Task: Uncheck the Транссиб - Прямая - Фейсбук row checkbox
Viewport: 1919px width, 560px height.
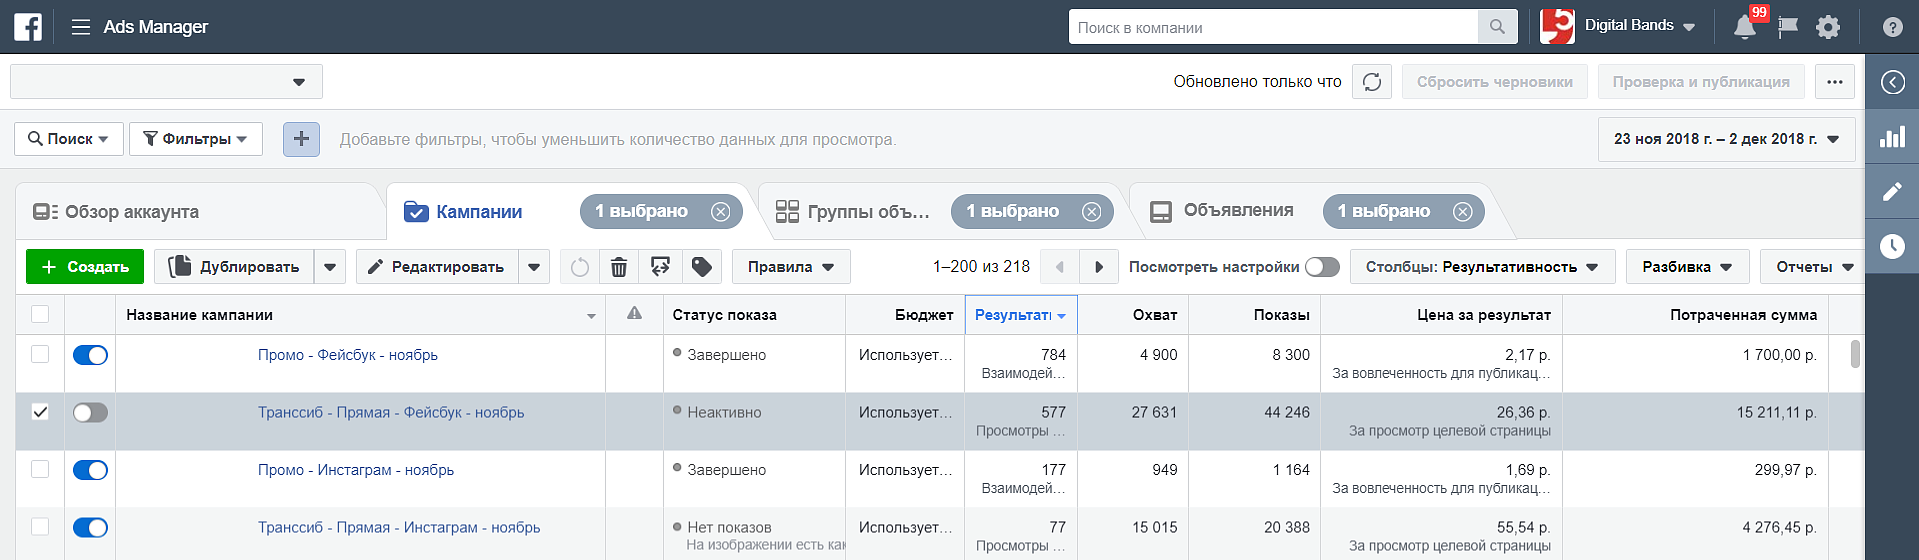Action: point(40,412)
